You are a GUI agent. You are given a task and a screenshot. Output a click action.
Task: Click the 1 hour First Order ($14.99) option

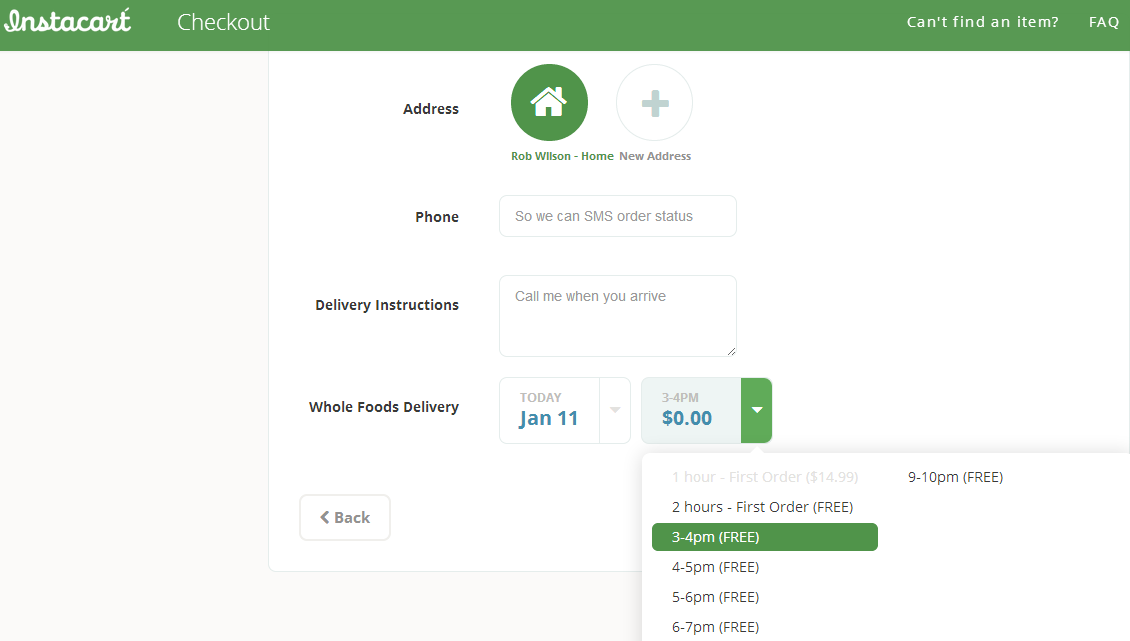pyautogui.click(x=764, y=477)
